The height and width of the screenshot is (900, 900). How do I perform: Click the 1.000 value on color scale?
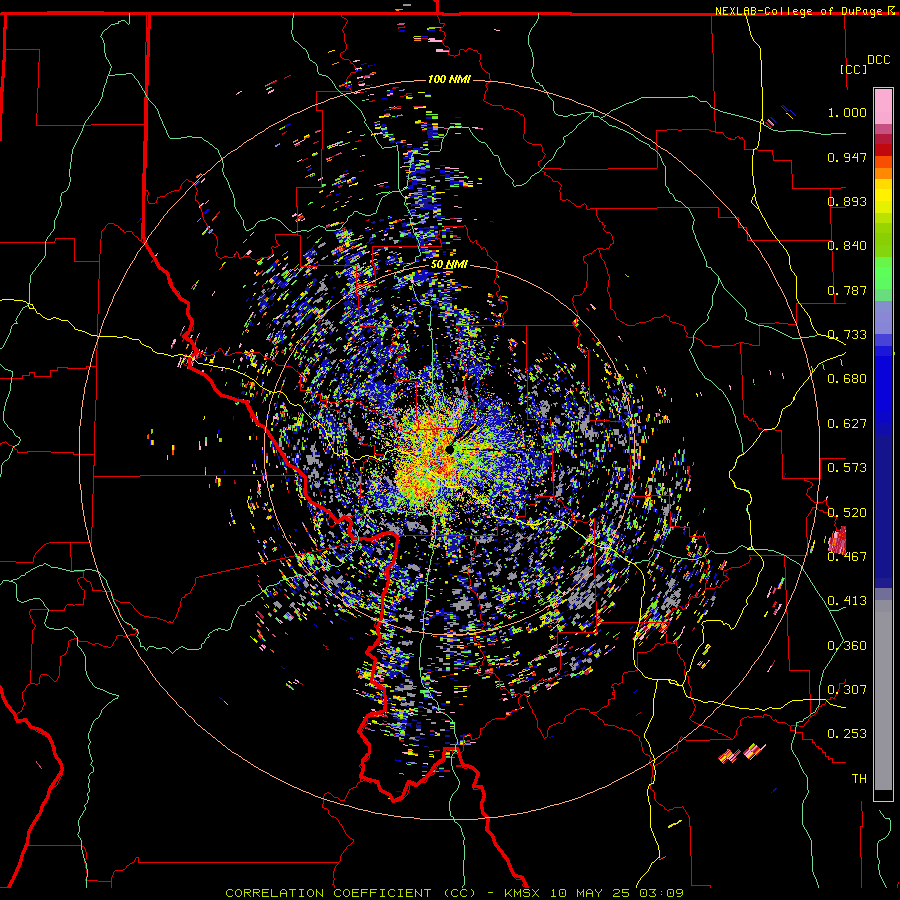click(847, 112)
